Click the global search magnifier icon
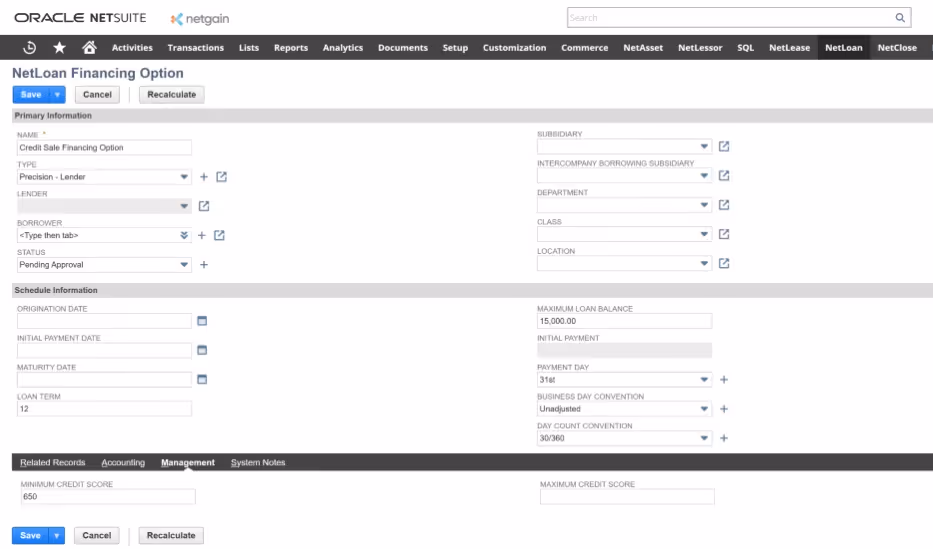The width and height of the screenshot is (933, 549). point(900,18)
